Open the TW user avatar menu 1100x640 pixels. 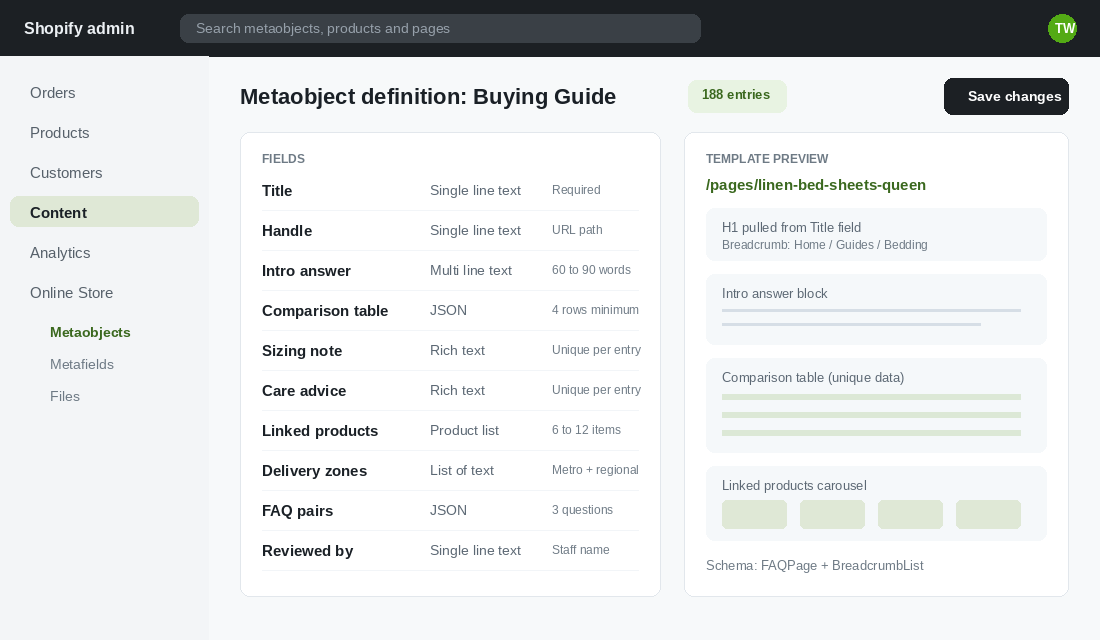(x=1062, y=28)
